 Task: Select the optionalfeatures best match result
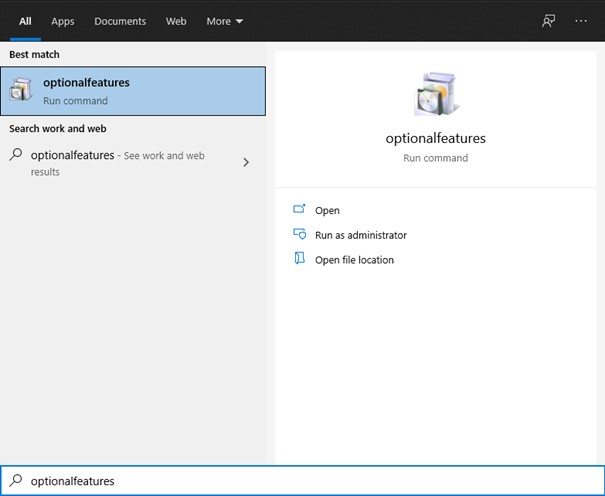(x=133, y=91)
